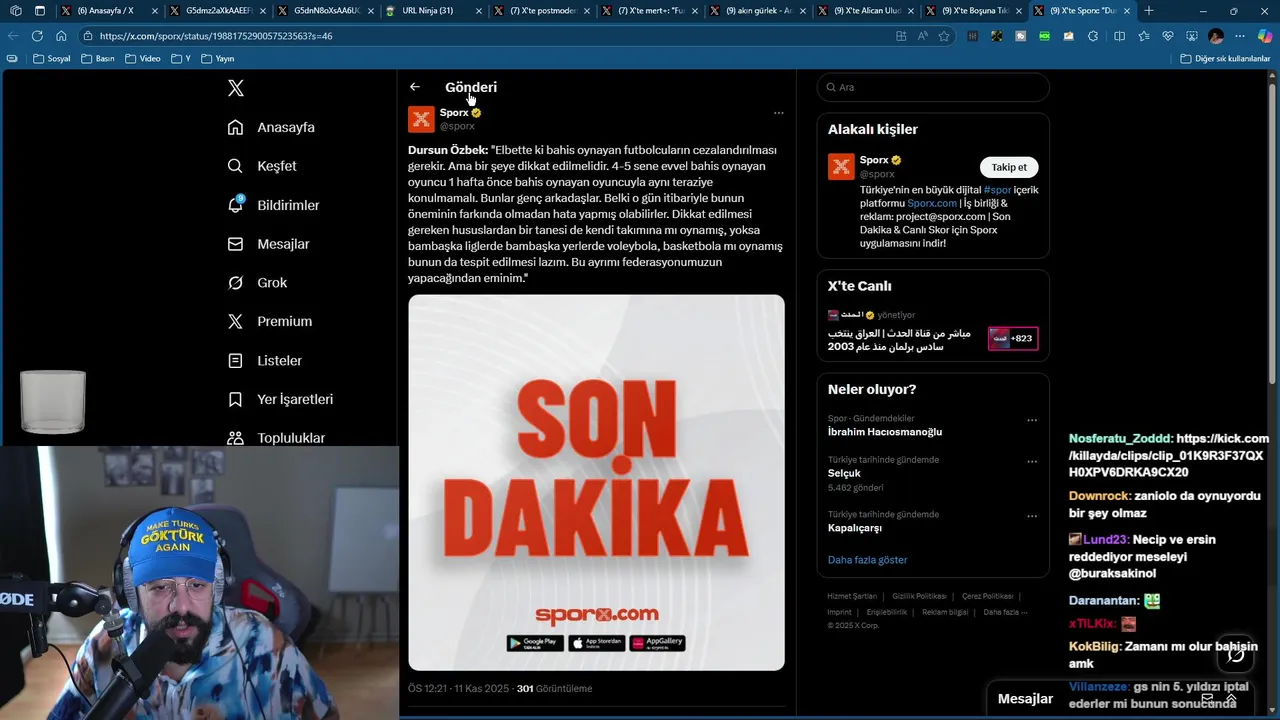The height and width of the screenshot is (720, 1280).
Task: Open the Son Dakika post image
Action: pos(596,482)
